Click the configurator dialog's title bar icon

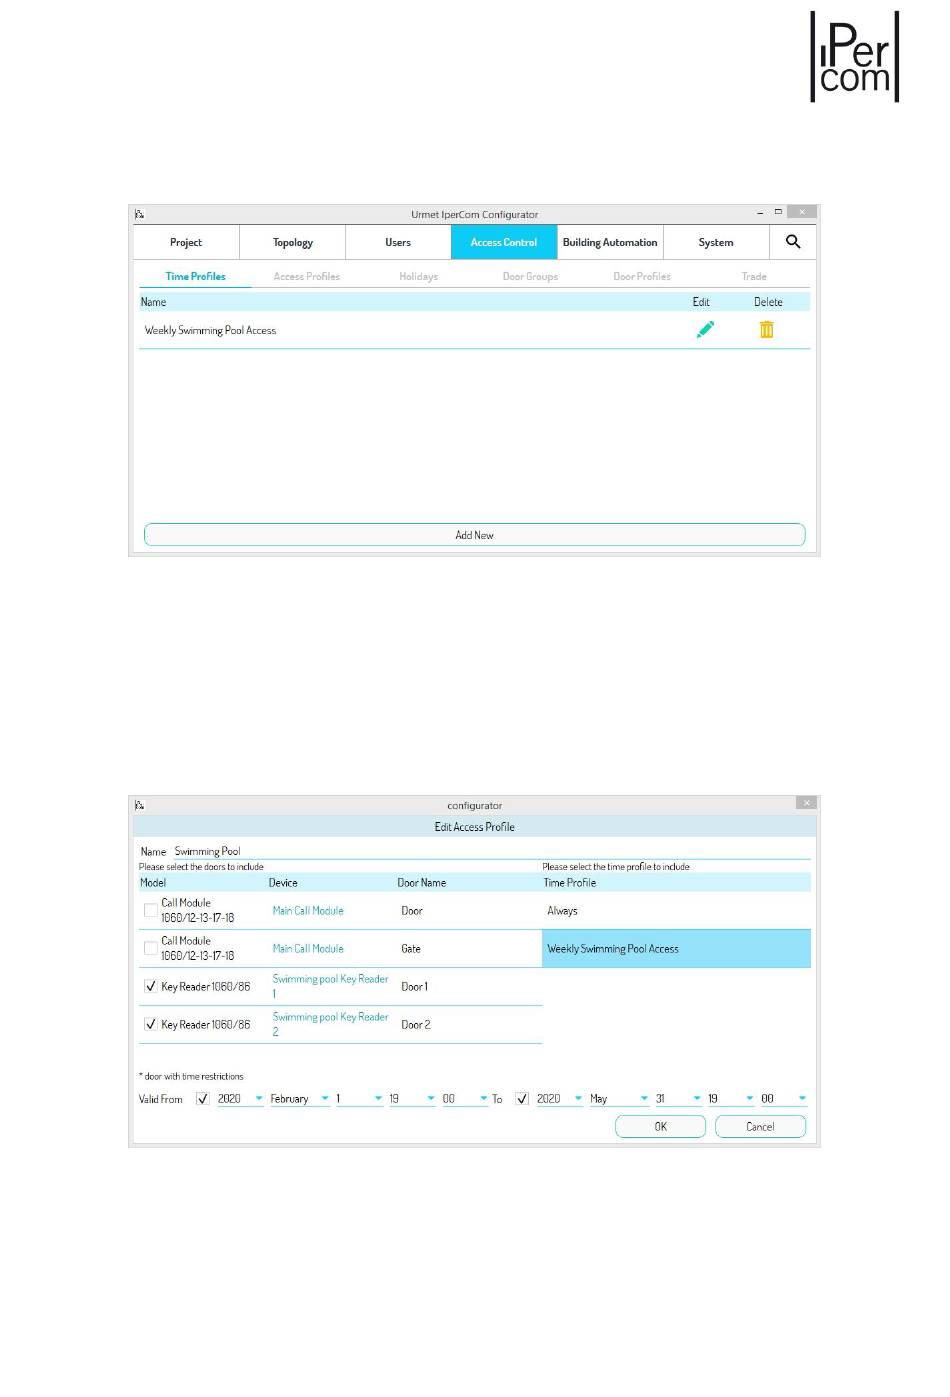click(140, 805)
